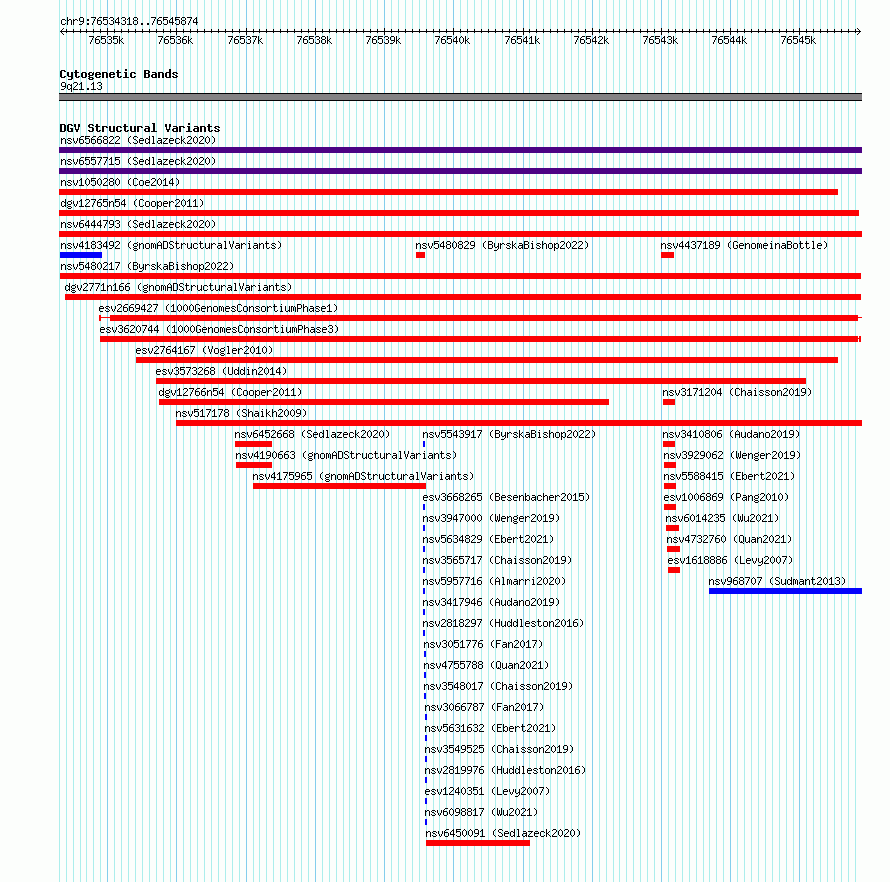Select variant nsv1050280 (Coe2014)
This screenshot has width=890, height=882.
tap(120, 182)
